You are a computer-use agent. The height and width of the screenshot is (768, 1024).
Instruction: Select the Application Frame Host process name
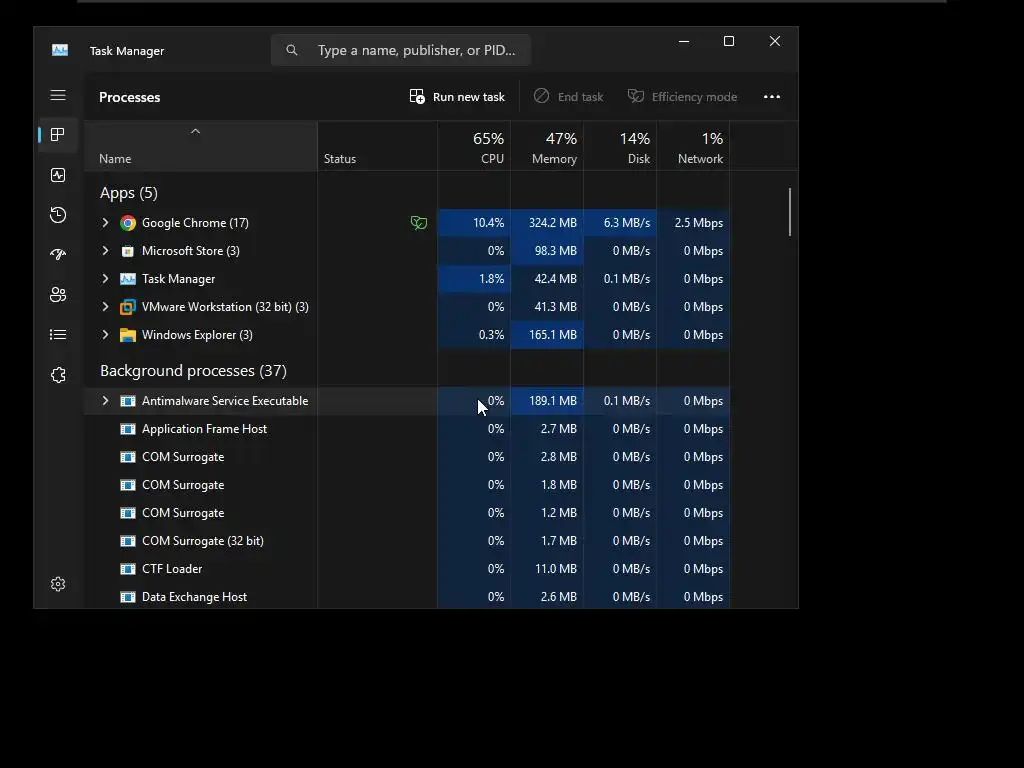pyautogui.click(x=204, y=429)
